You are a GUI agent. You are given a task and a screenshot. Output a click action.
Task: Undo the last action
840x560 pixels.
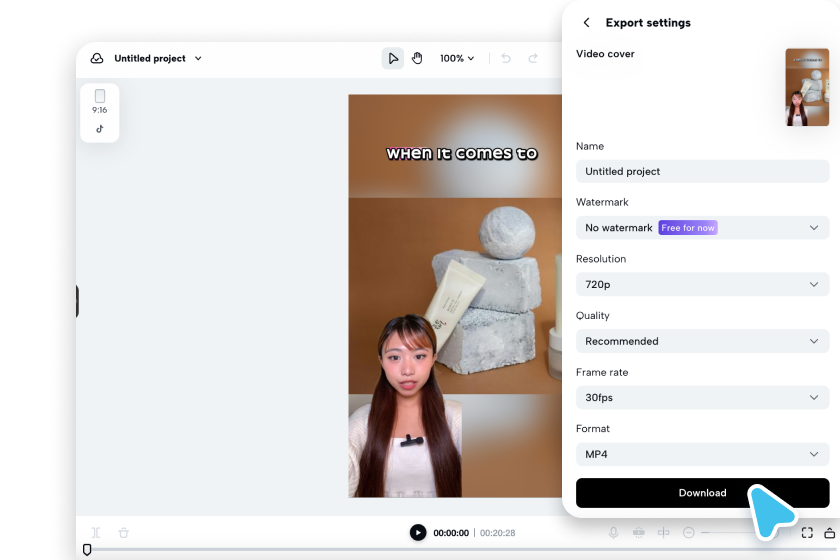[x=506, y=58]
